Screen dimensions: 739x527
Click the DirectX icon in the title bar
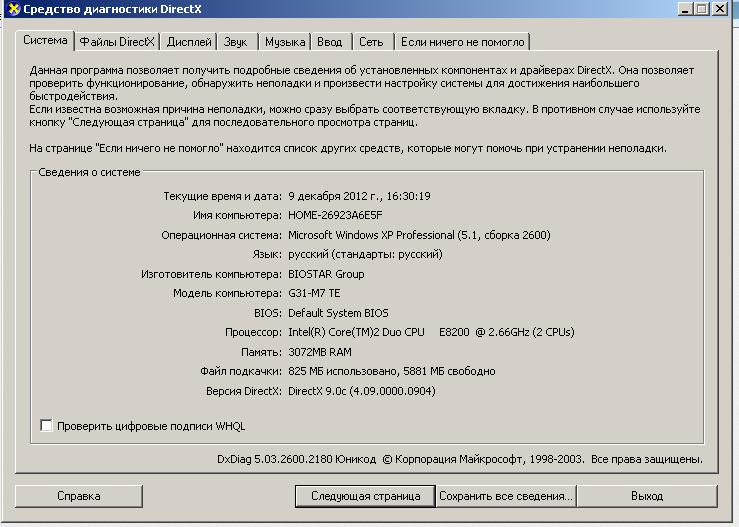point(13,9)
